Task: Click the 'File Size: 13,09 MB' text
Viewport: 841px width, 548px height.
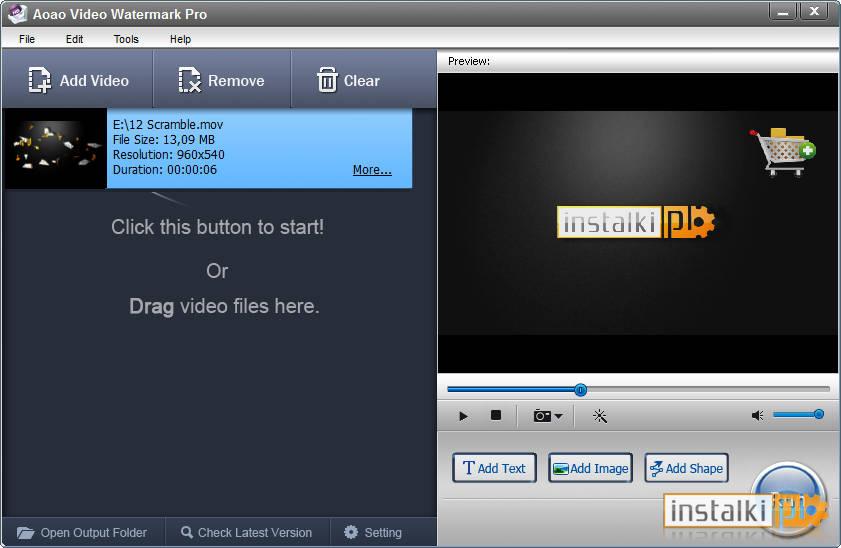Action: click(164, 139)
